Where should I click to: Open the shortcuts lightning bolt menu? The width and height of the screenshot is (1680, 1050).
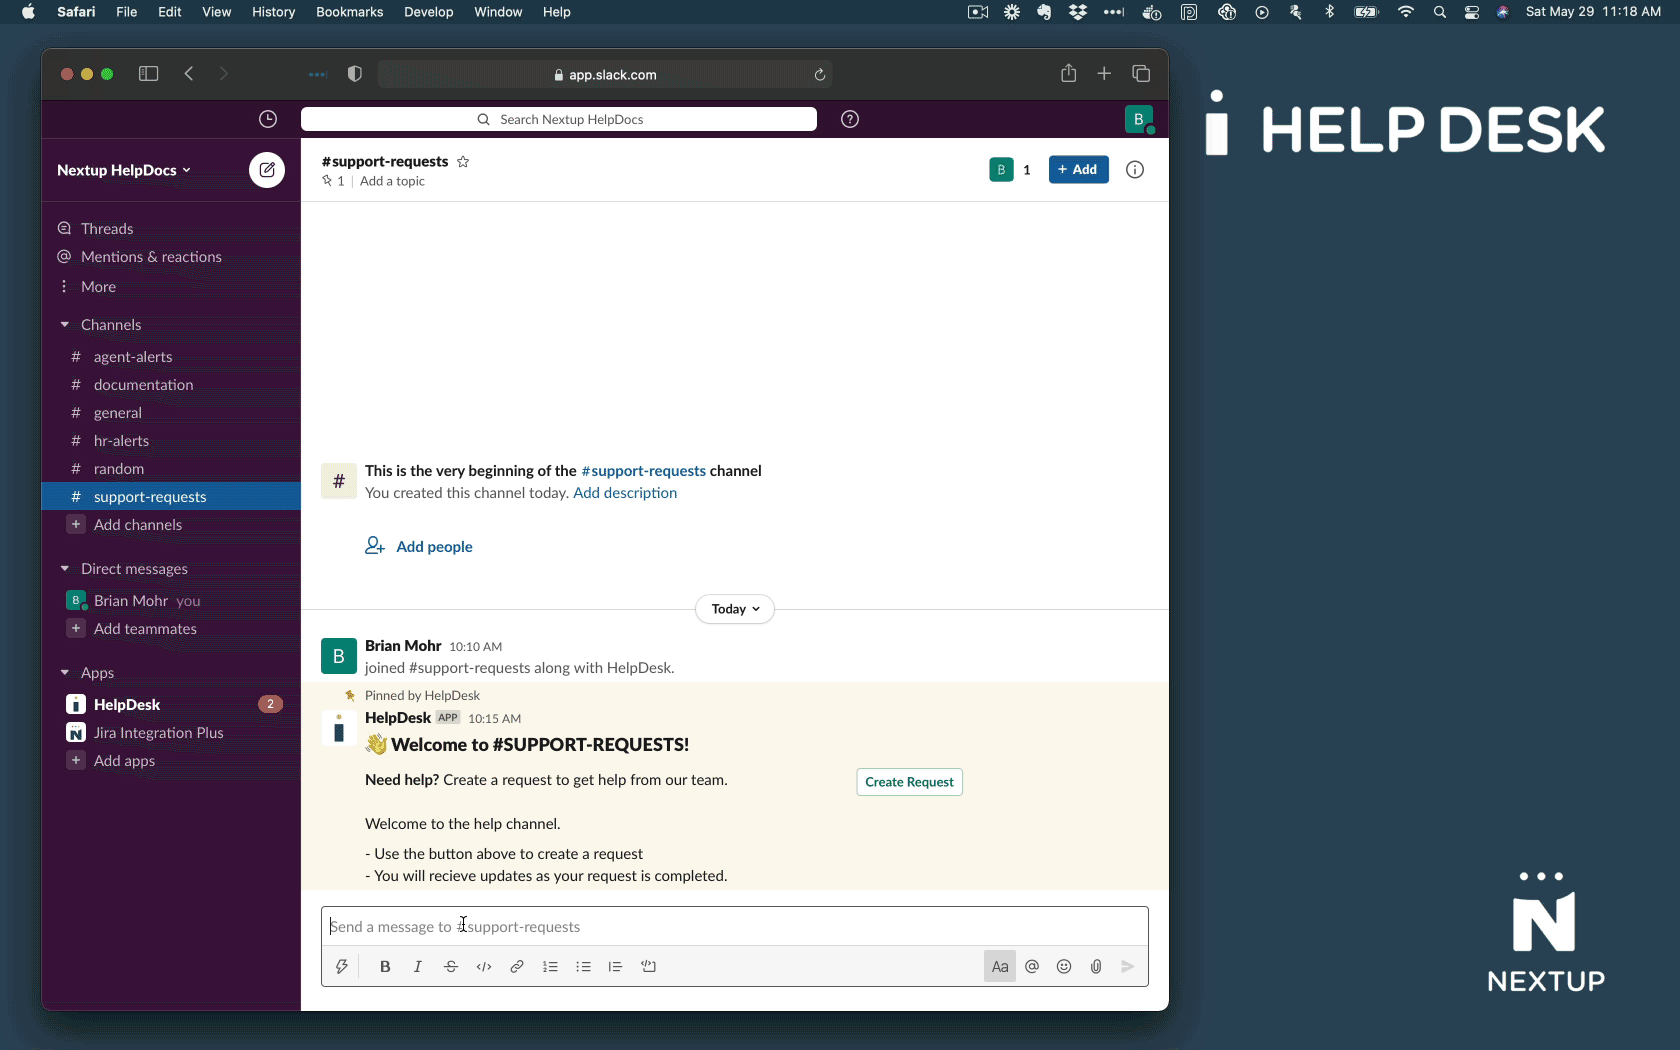coord(342,967)
